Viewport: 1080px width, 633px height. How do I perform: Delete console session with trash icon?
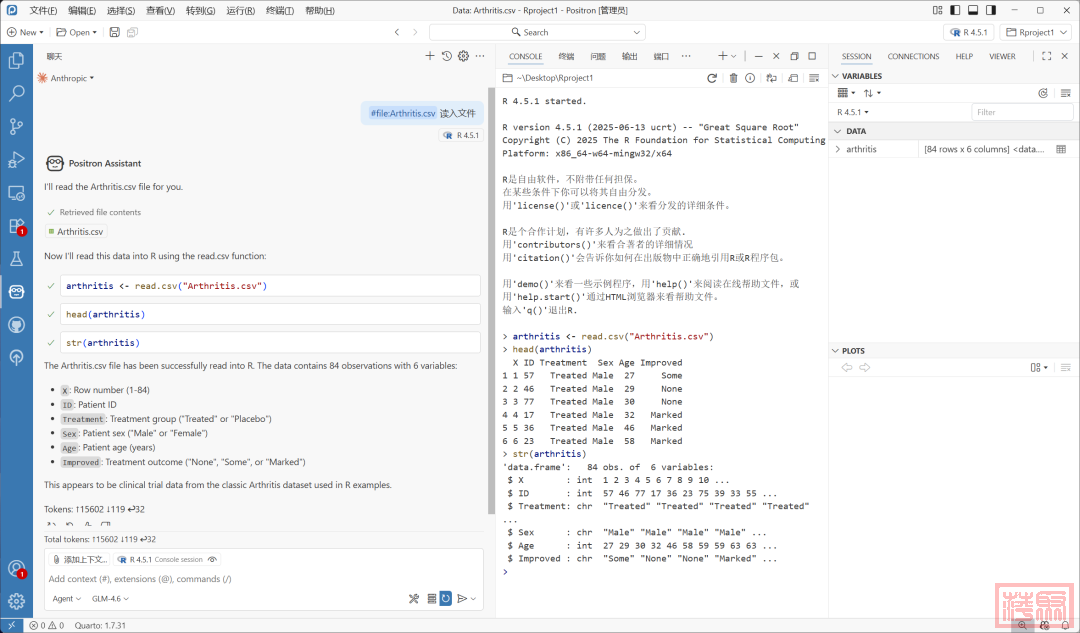733,78
